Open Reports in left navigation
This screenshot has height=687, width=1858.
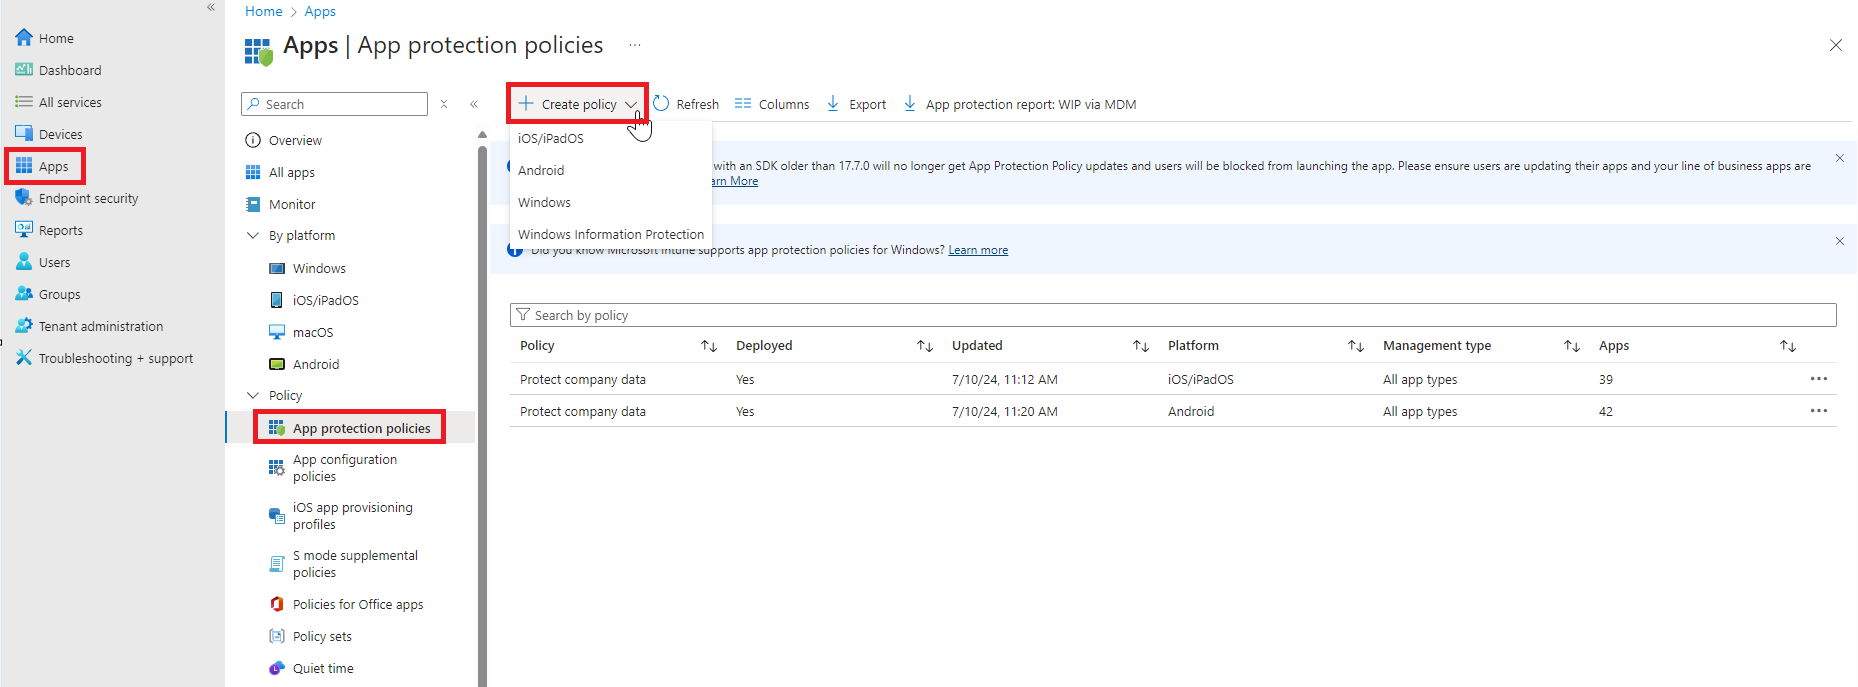pos(60,230)
